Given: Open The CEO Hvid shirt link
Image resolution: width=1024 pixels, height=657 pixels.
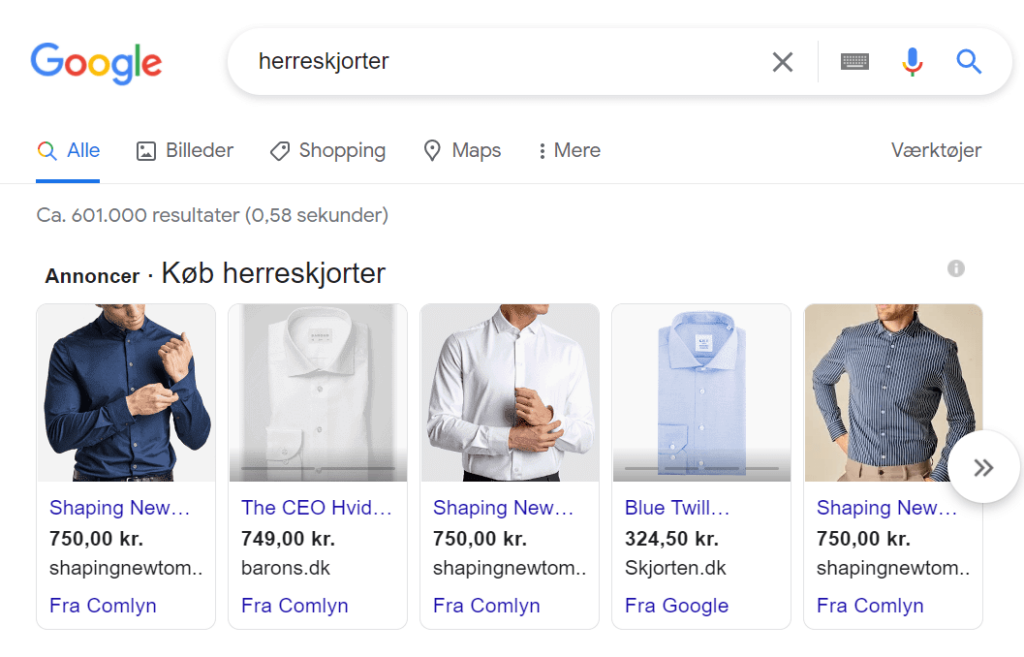Looking at the screenshot, I should pos(316,507).
